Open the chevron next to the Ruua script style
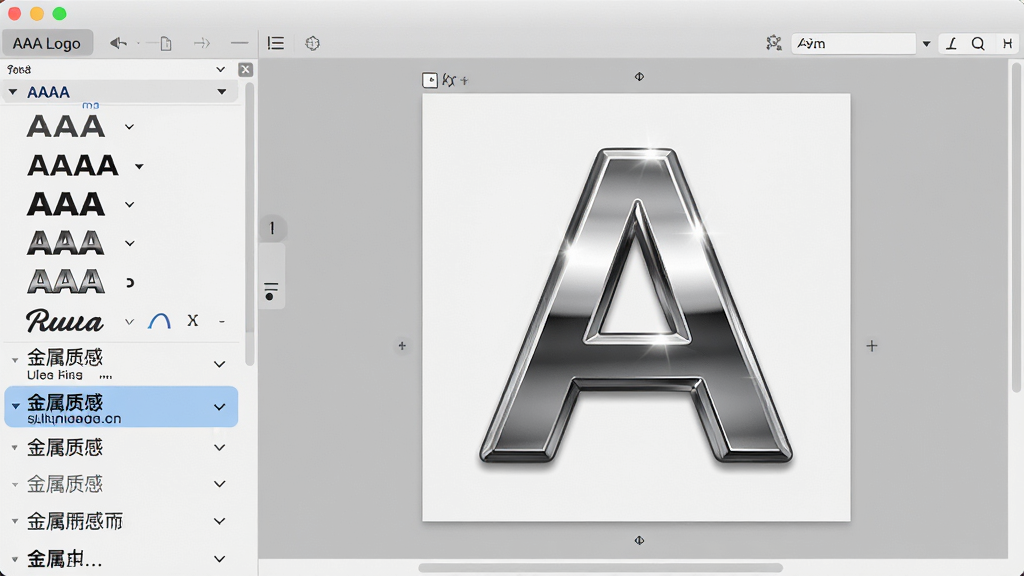 [x=129, y=321]
